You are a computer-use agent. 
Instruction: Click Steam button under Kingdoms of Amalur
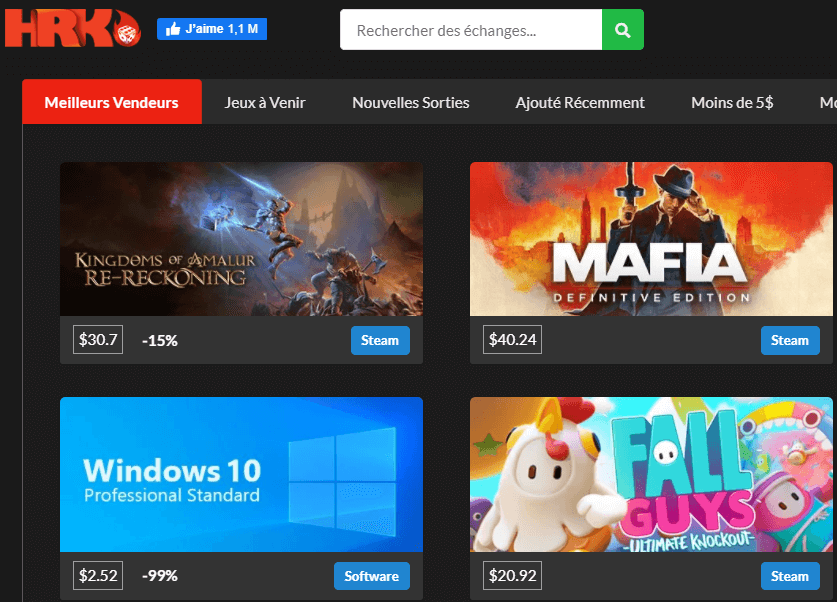(380, 340)
